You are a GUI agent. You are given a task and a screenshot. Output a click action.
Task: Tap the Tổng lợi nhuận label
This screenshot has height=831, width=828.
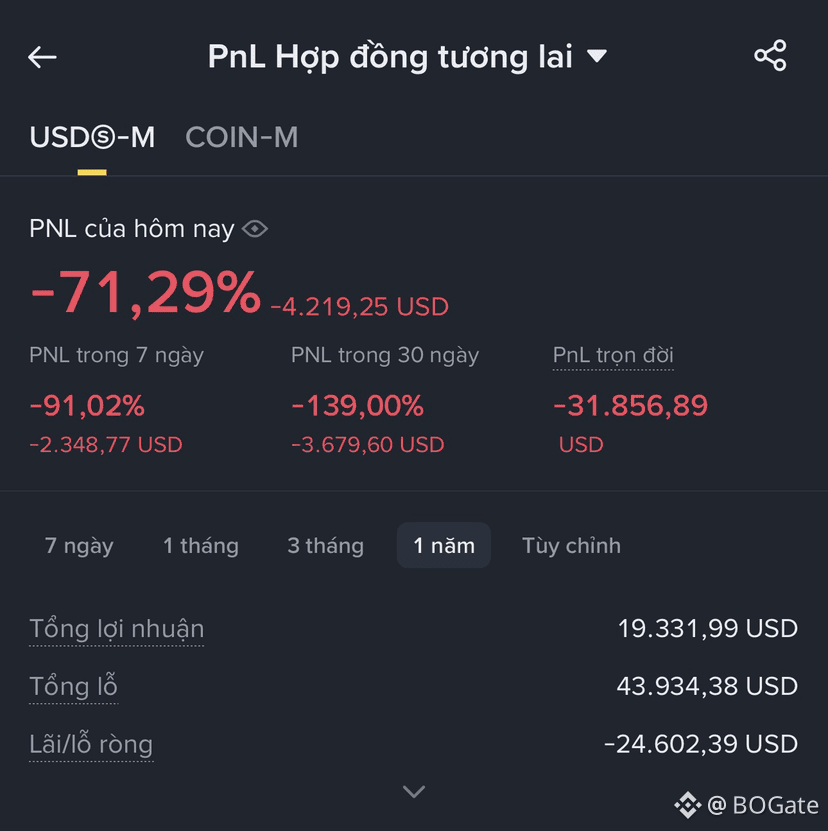tap(117, 629)
